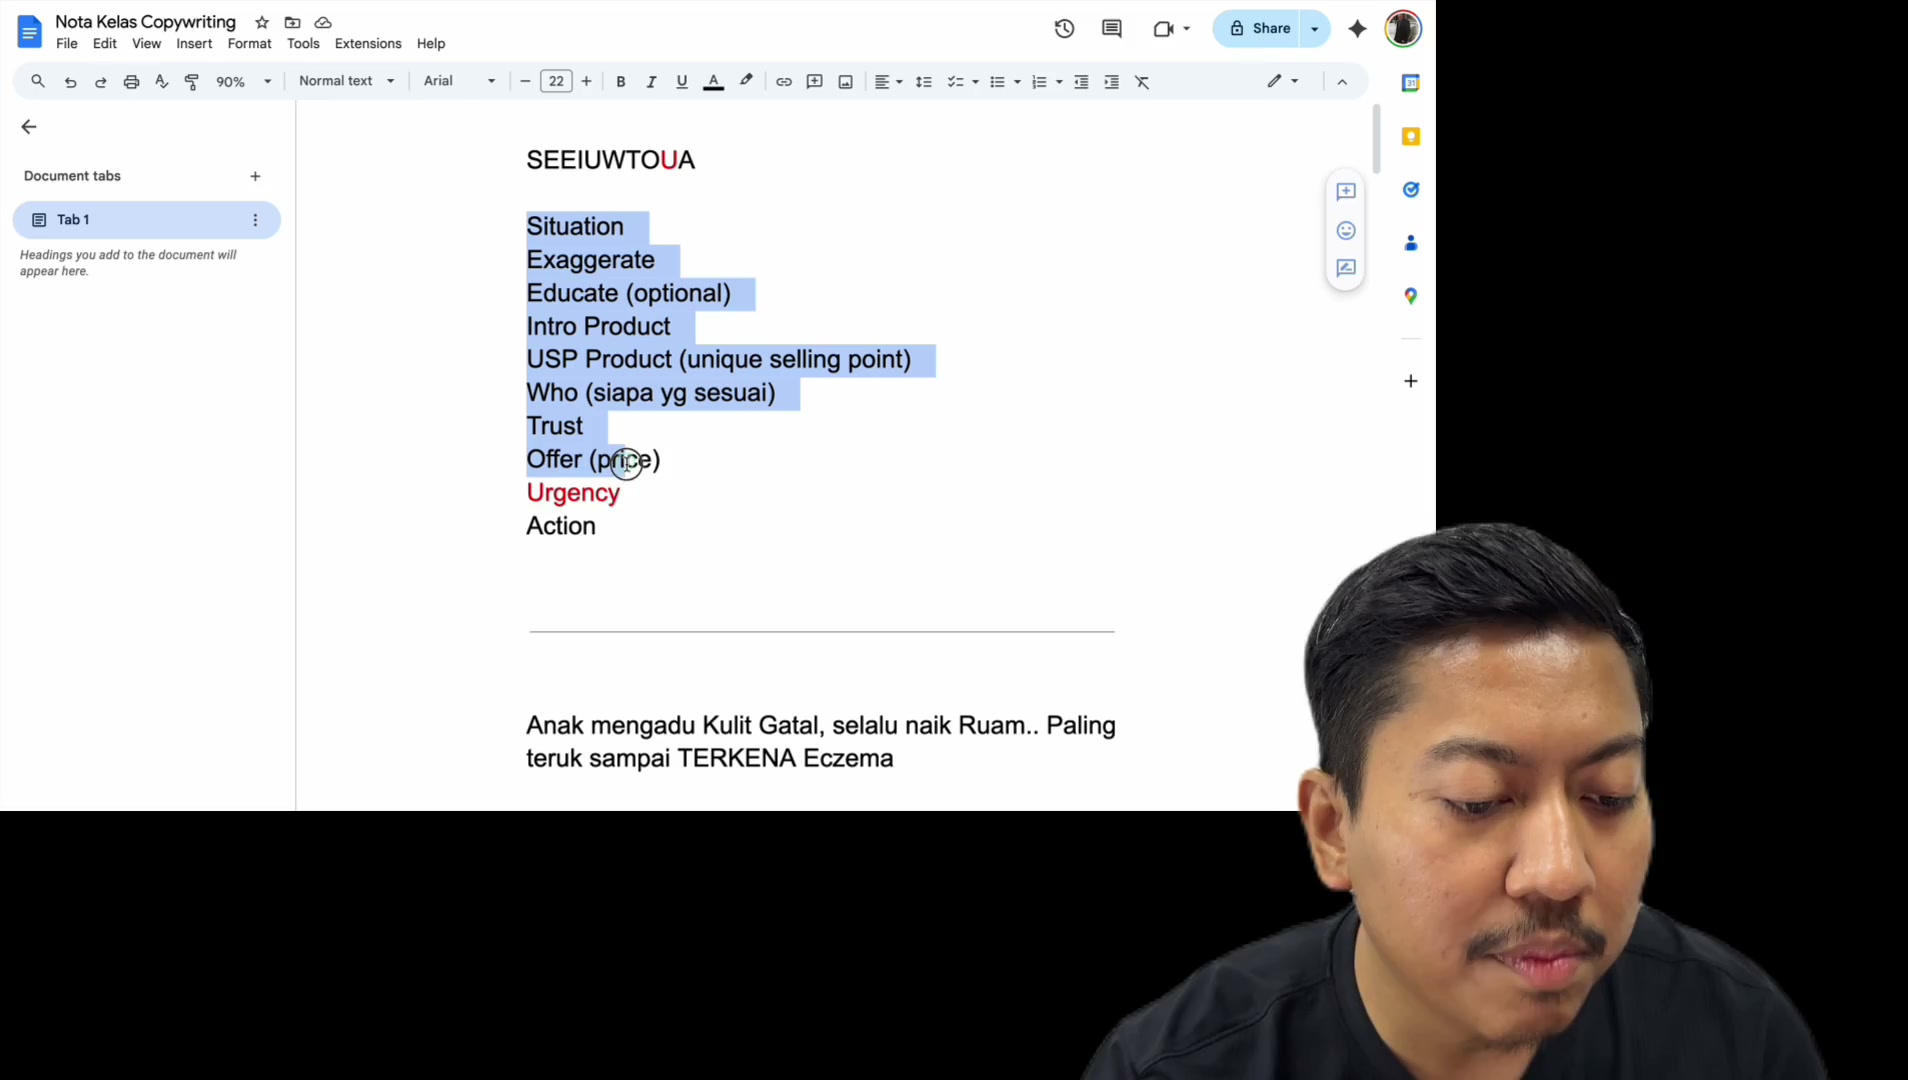
Task: Decrease the paragraph indent
Action: tap(1081, 82)
